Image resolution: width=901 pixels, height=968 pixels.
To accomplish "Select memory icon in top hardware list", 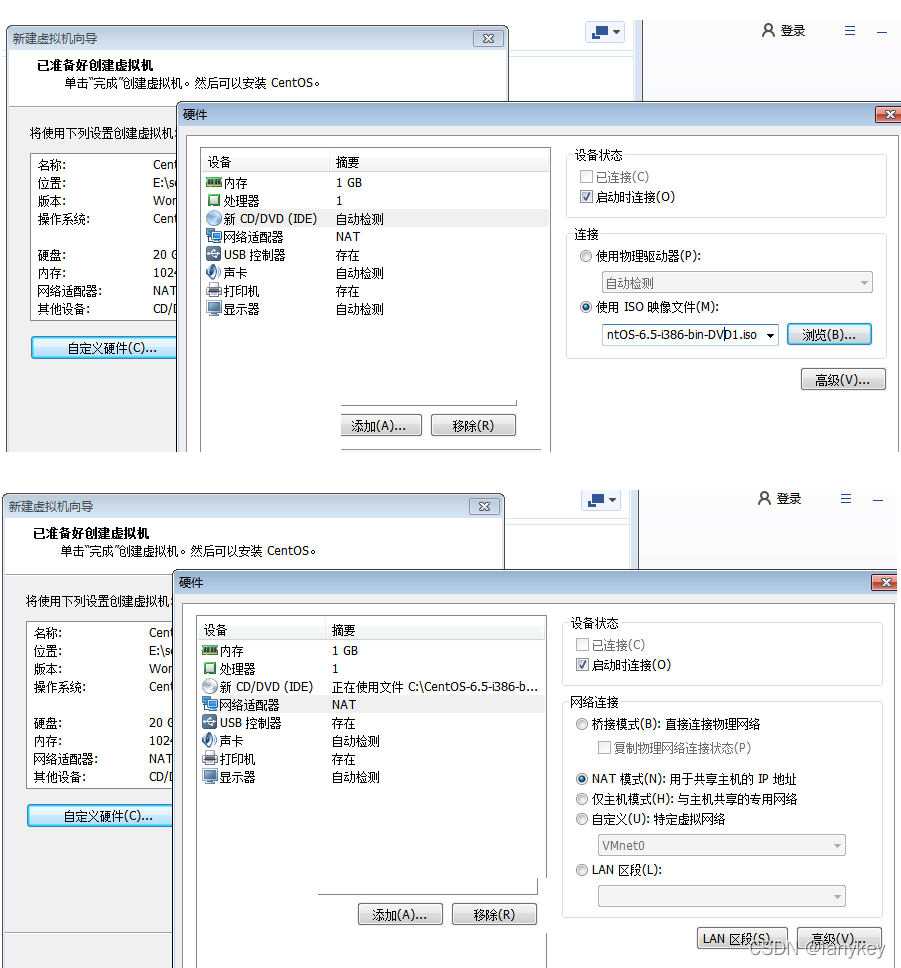I will point(214,182).
